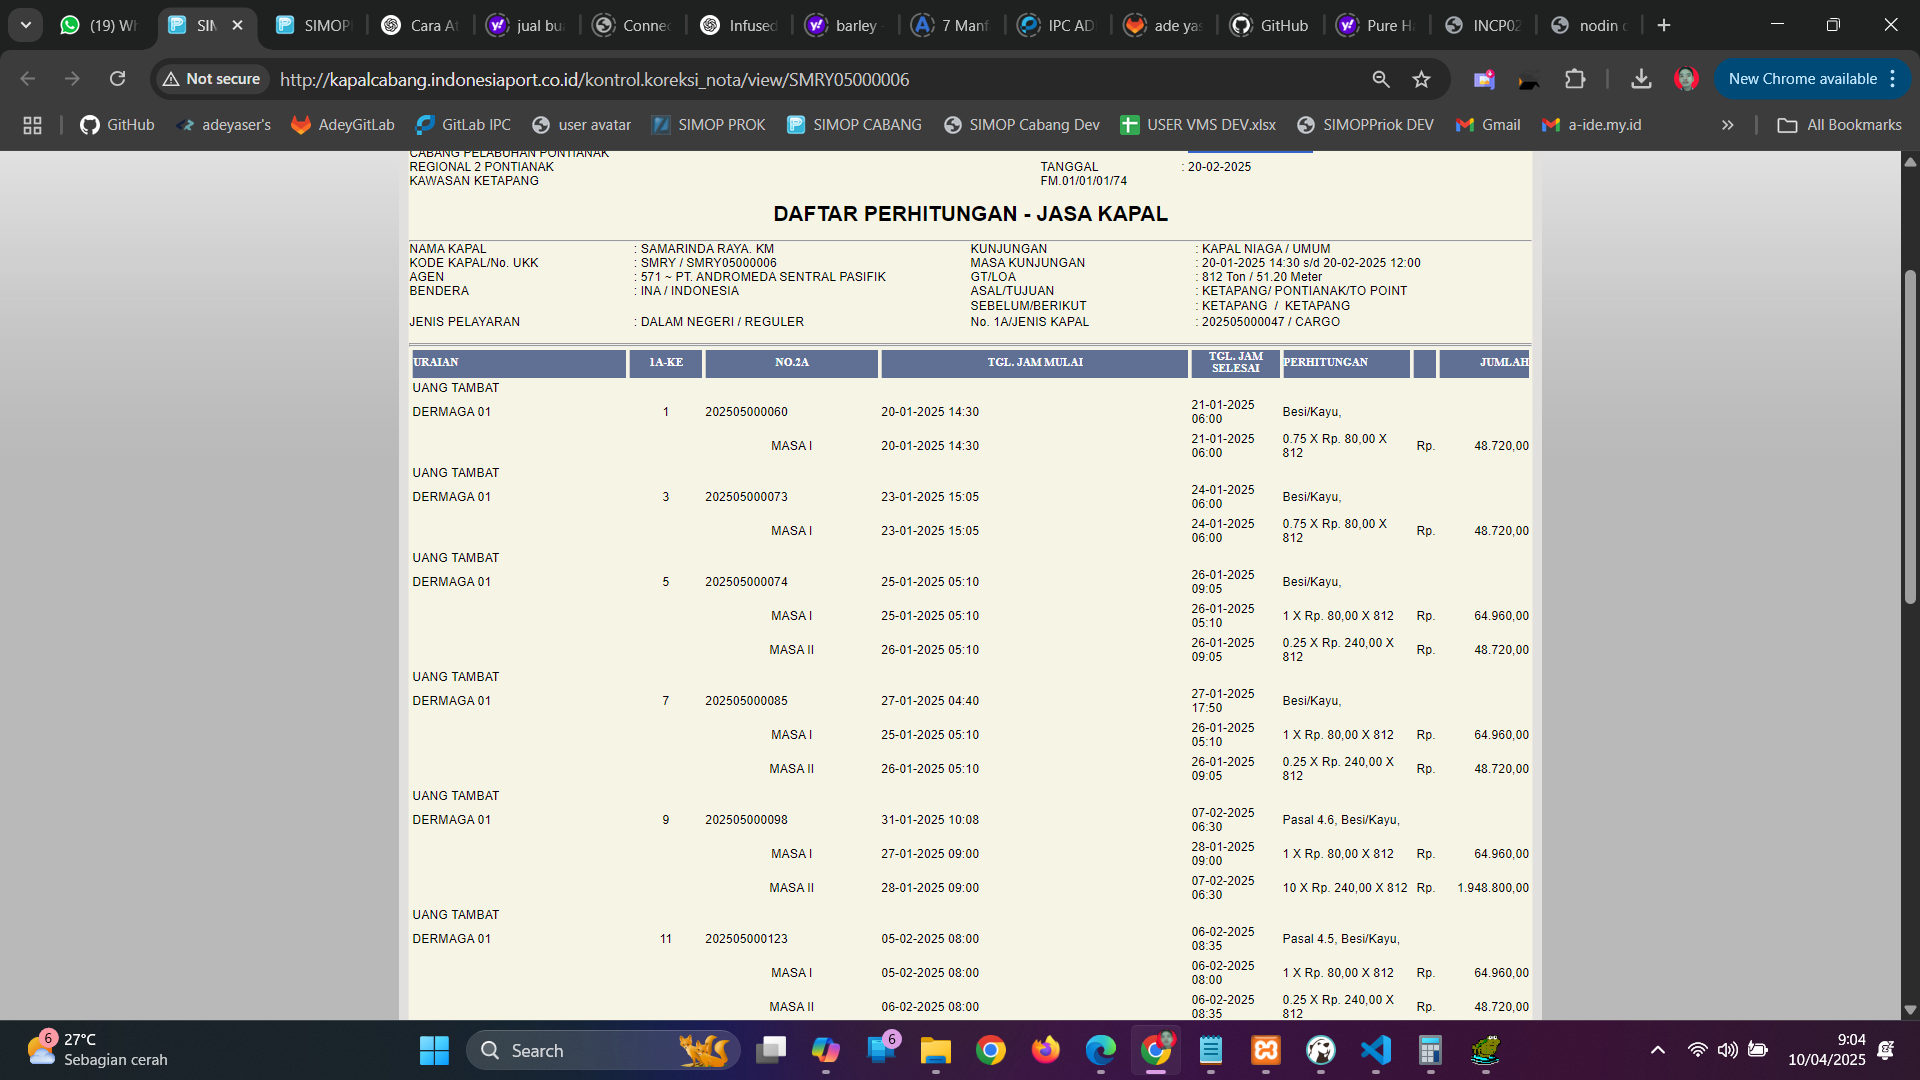
Task: Select nota number 202505000060
Action: pyautogui.click(x=746, y=412)
